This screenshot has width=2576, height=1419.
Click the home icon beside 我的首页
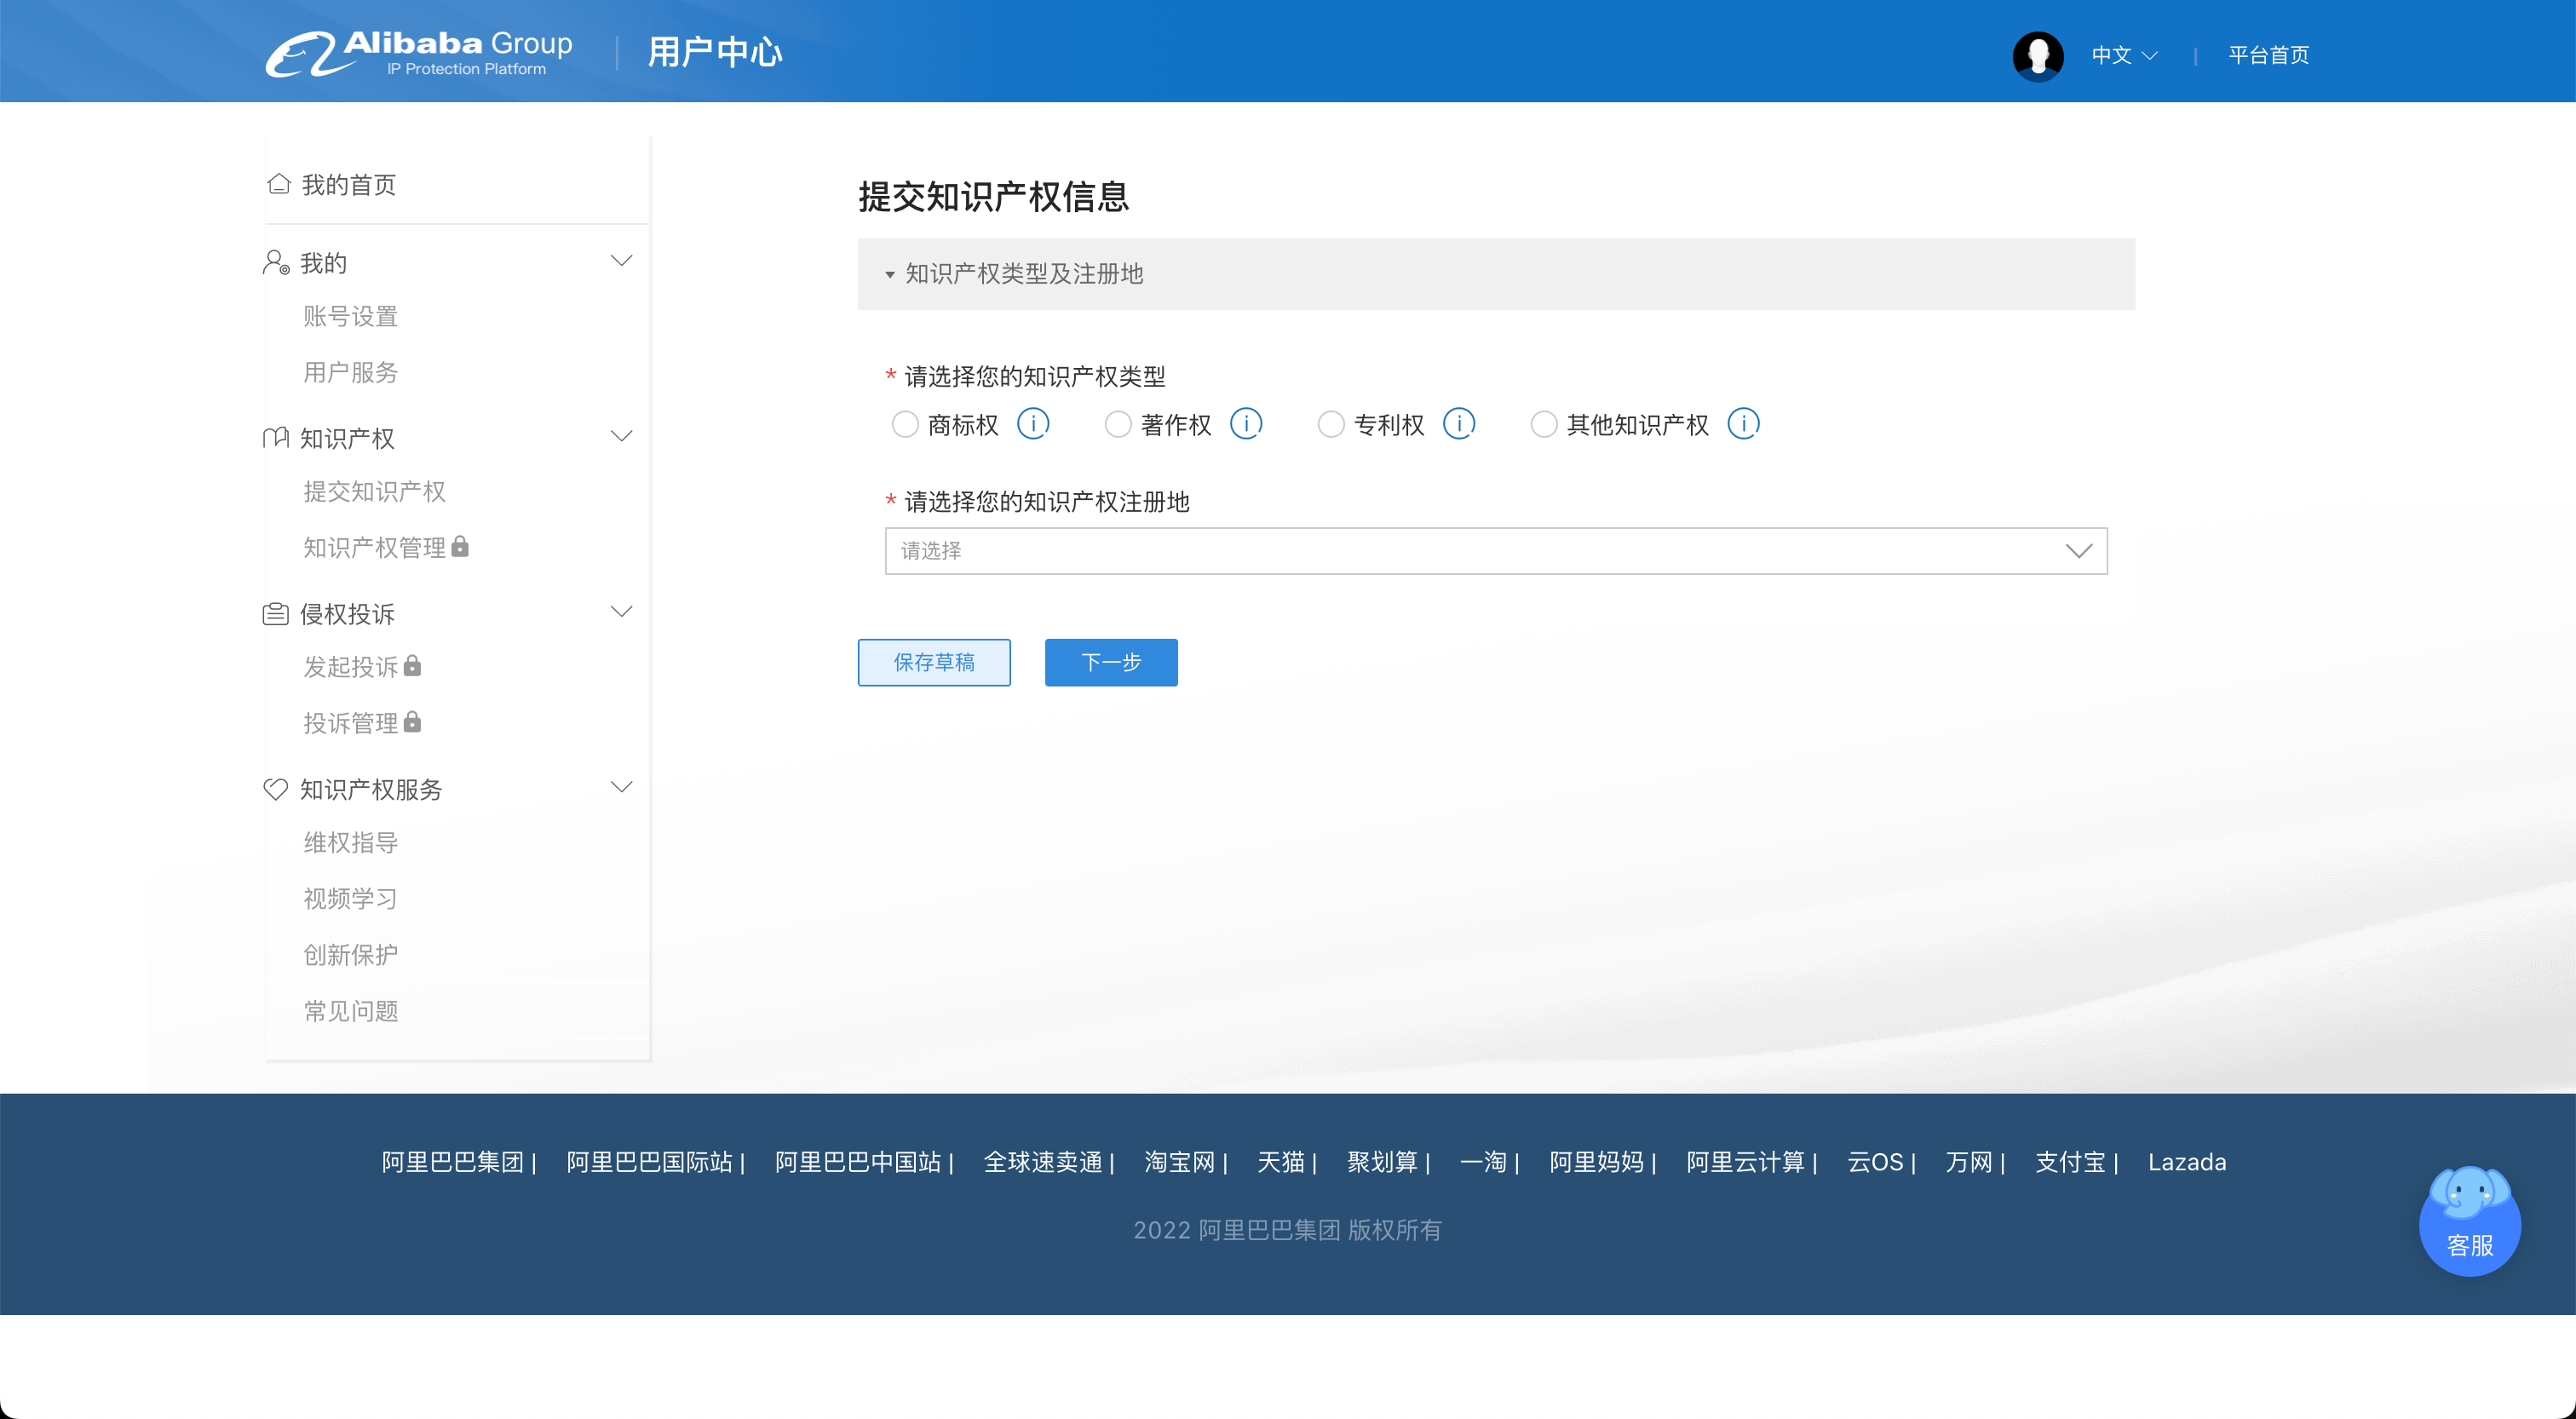point(278,184)
